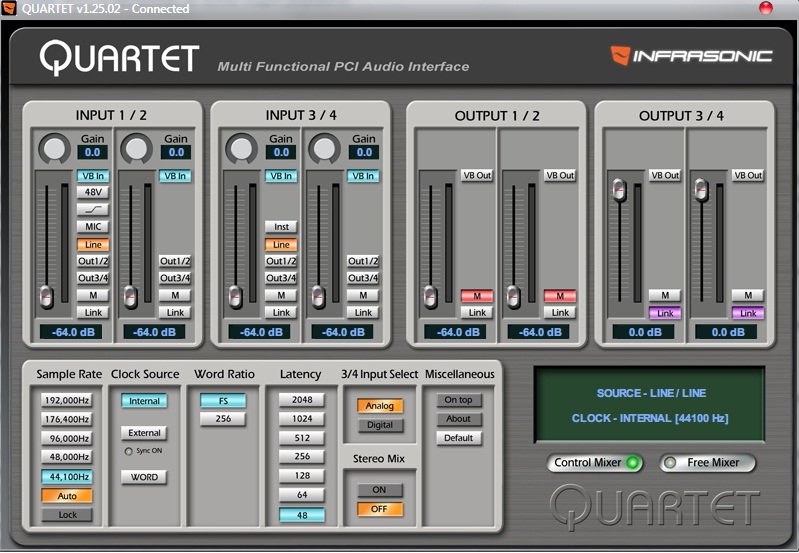Viewport: 799px width, 553px height.
Task: Toggle Link on Output 4
Action: point(748,313)
